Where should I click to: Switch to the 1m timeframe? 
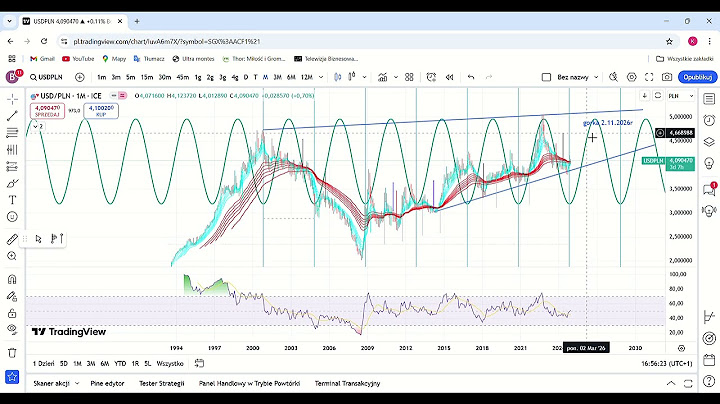pyautogui.click(x=101, y=77)
